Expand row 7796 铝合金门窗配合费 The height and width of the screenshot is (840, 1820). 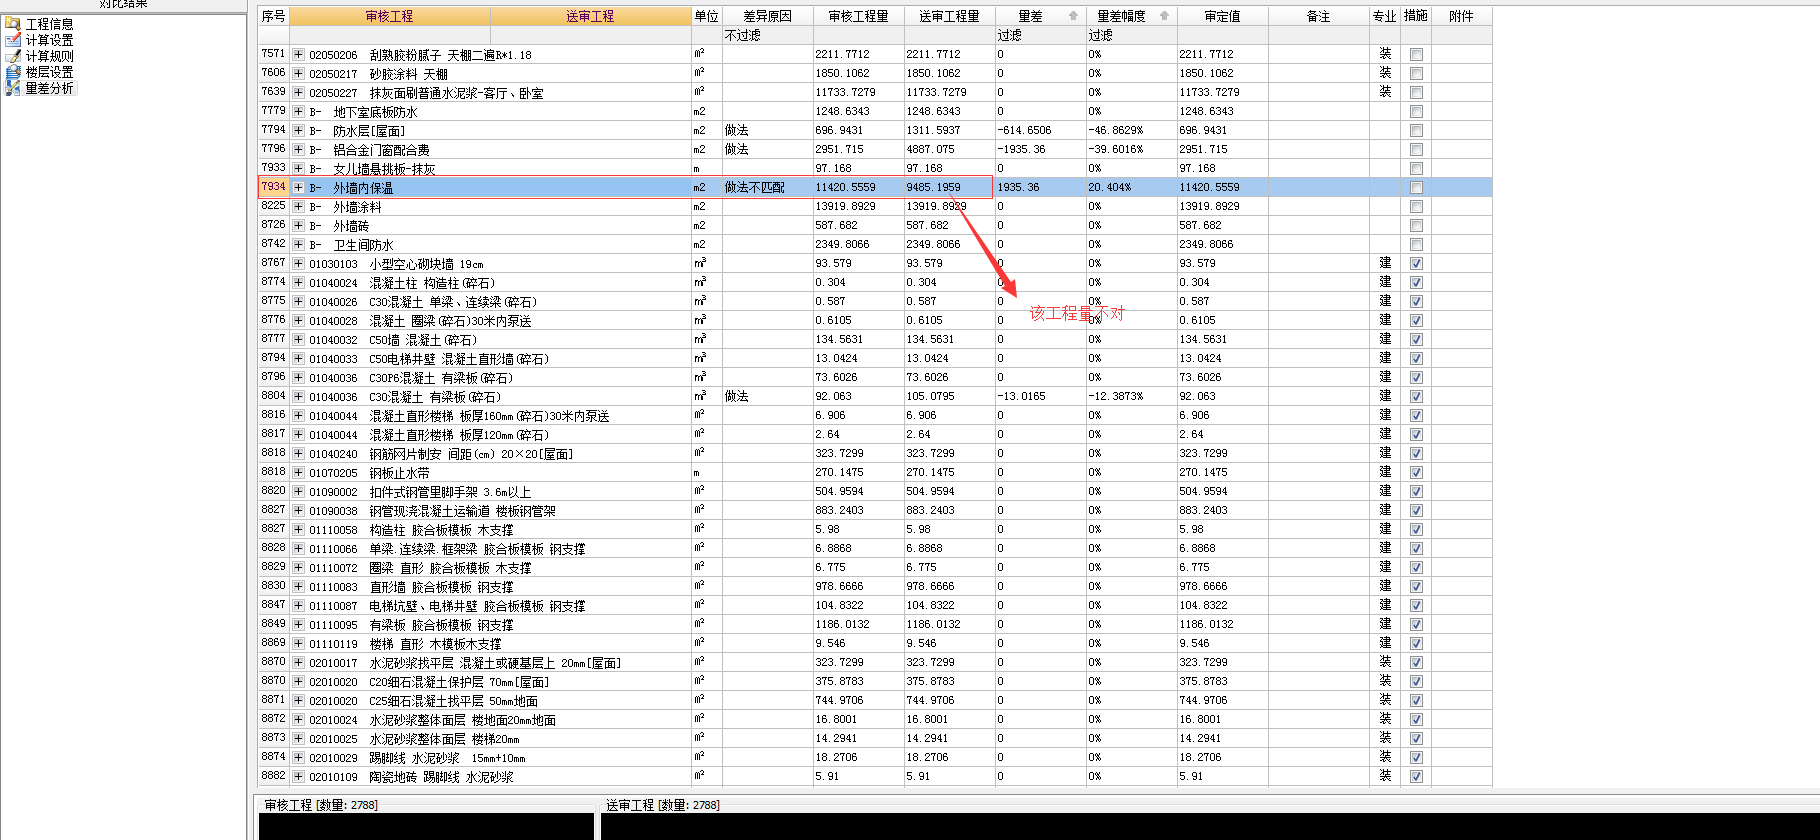[298, 150]
